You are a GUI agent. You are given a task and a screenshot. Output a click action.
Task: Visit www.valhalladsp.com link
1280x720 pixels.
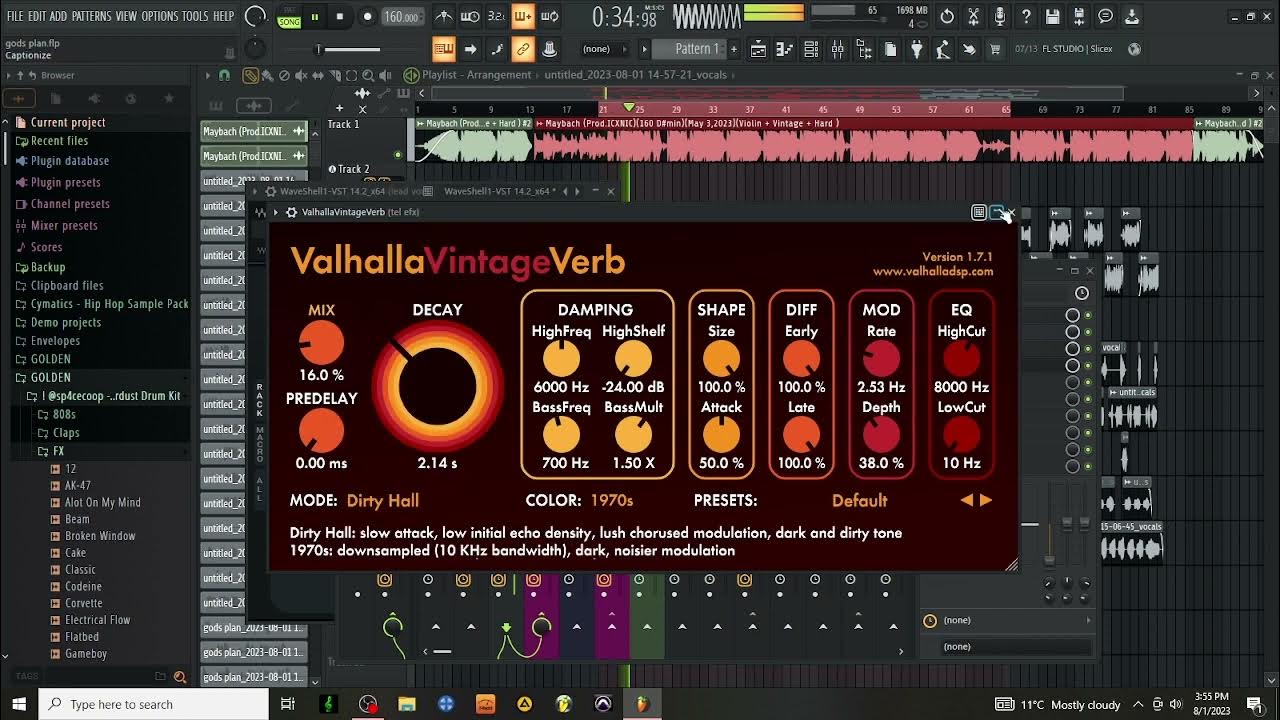933,272
